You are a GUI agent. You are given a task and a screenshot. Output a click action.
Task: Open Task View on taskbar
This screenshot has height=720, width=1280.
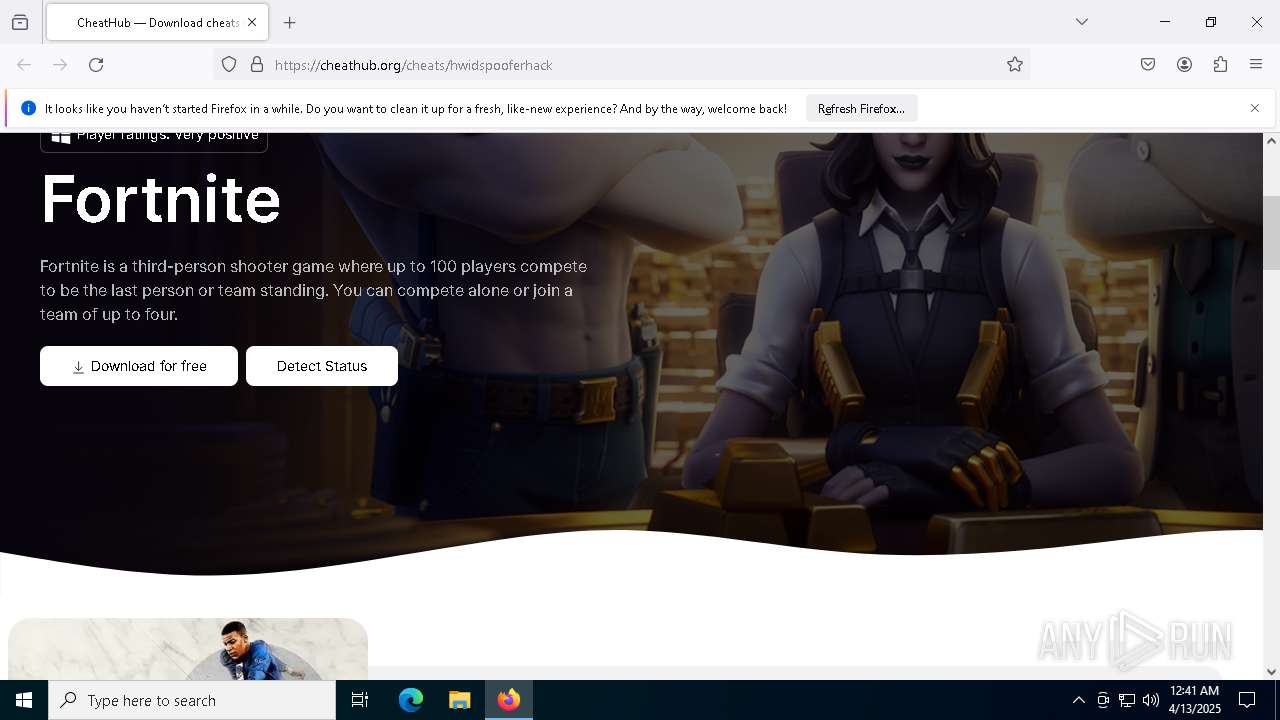tap(360, 700)
